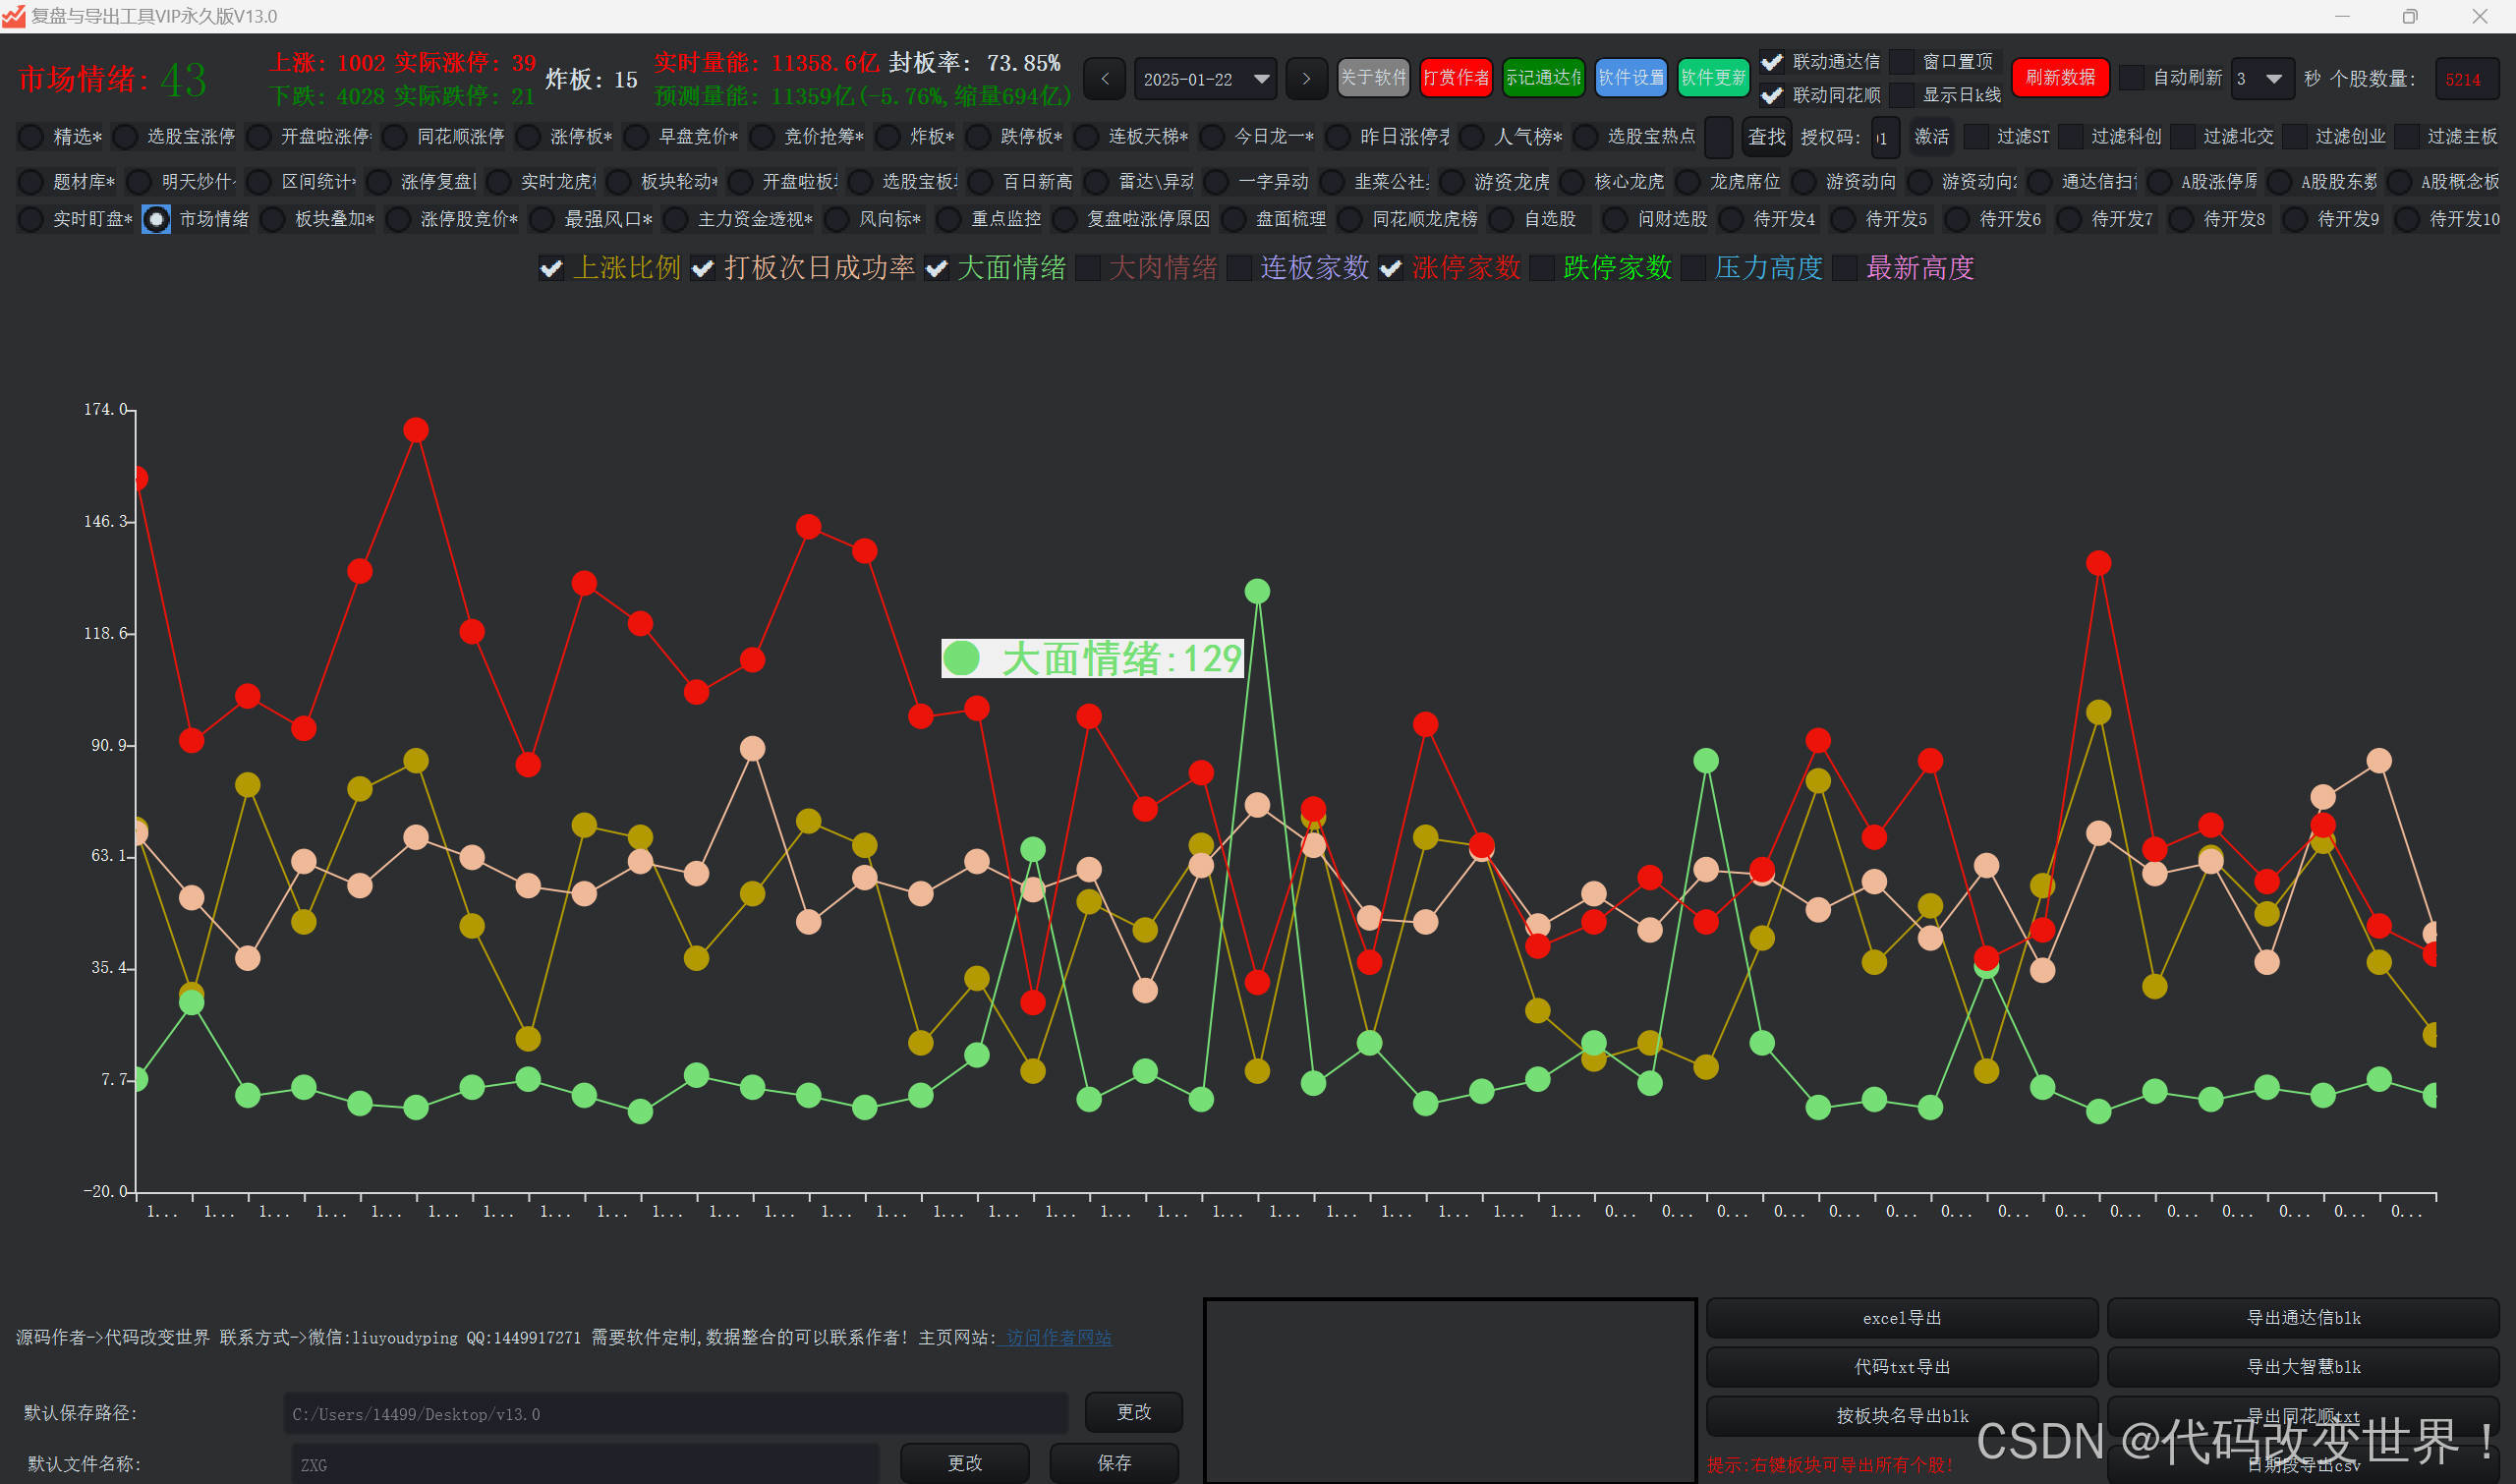This screenshot has height=1484, width=2516.
Task: Click the previous date arrow button
Action: pyautogui.click(x=1104, y=78)
